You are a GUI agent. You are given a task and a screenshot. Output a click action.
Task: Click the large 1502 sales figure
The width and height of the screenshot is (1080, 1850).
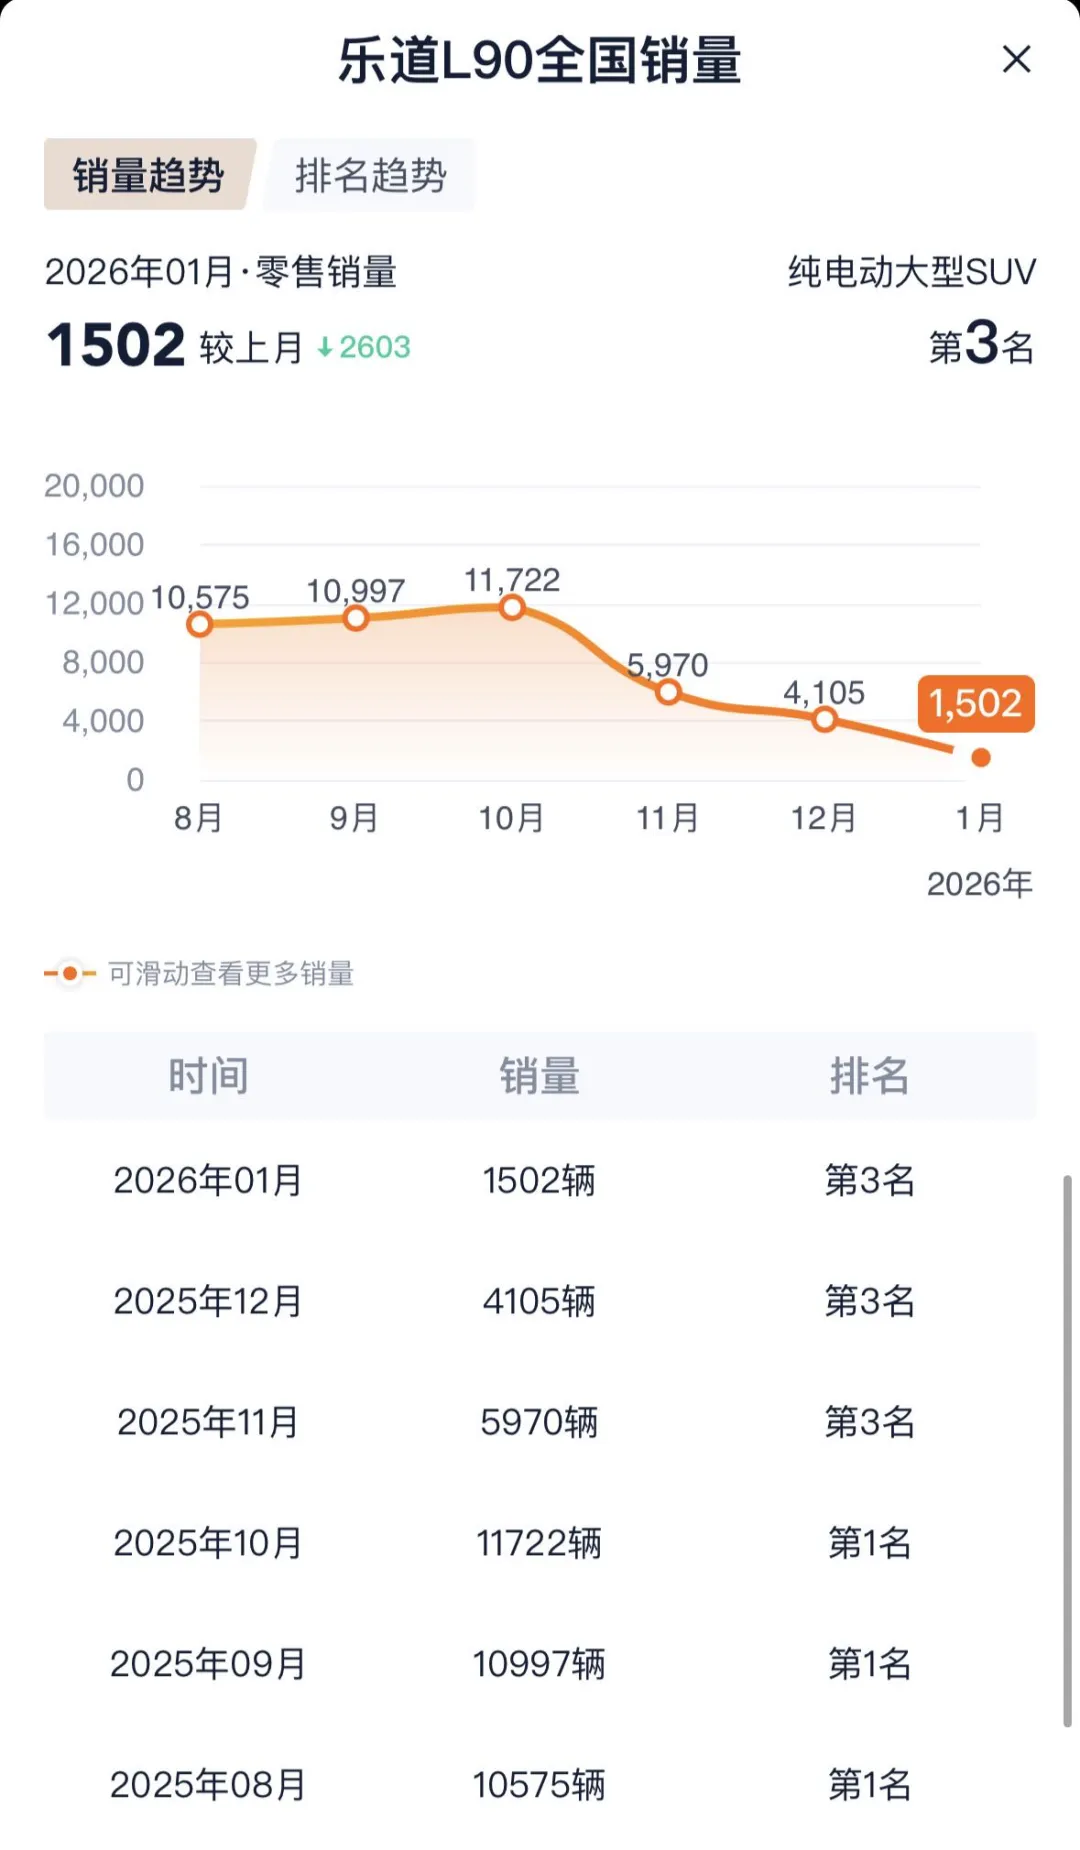click(116, 345)
